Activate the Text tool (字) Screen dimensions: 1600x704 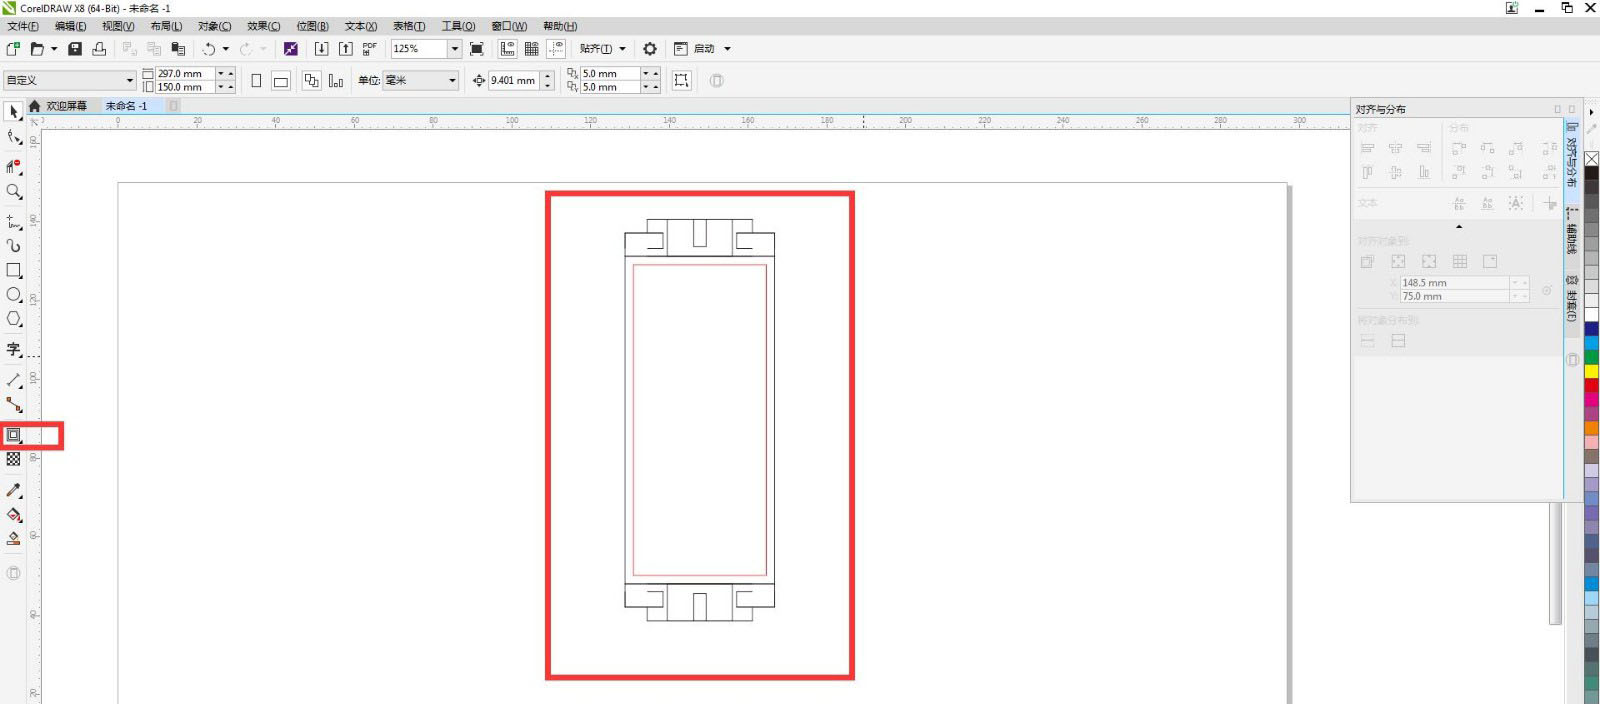coord(14,349)
